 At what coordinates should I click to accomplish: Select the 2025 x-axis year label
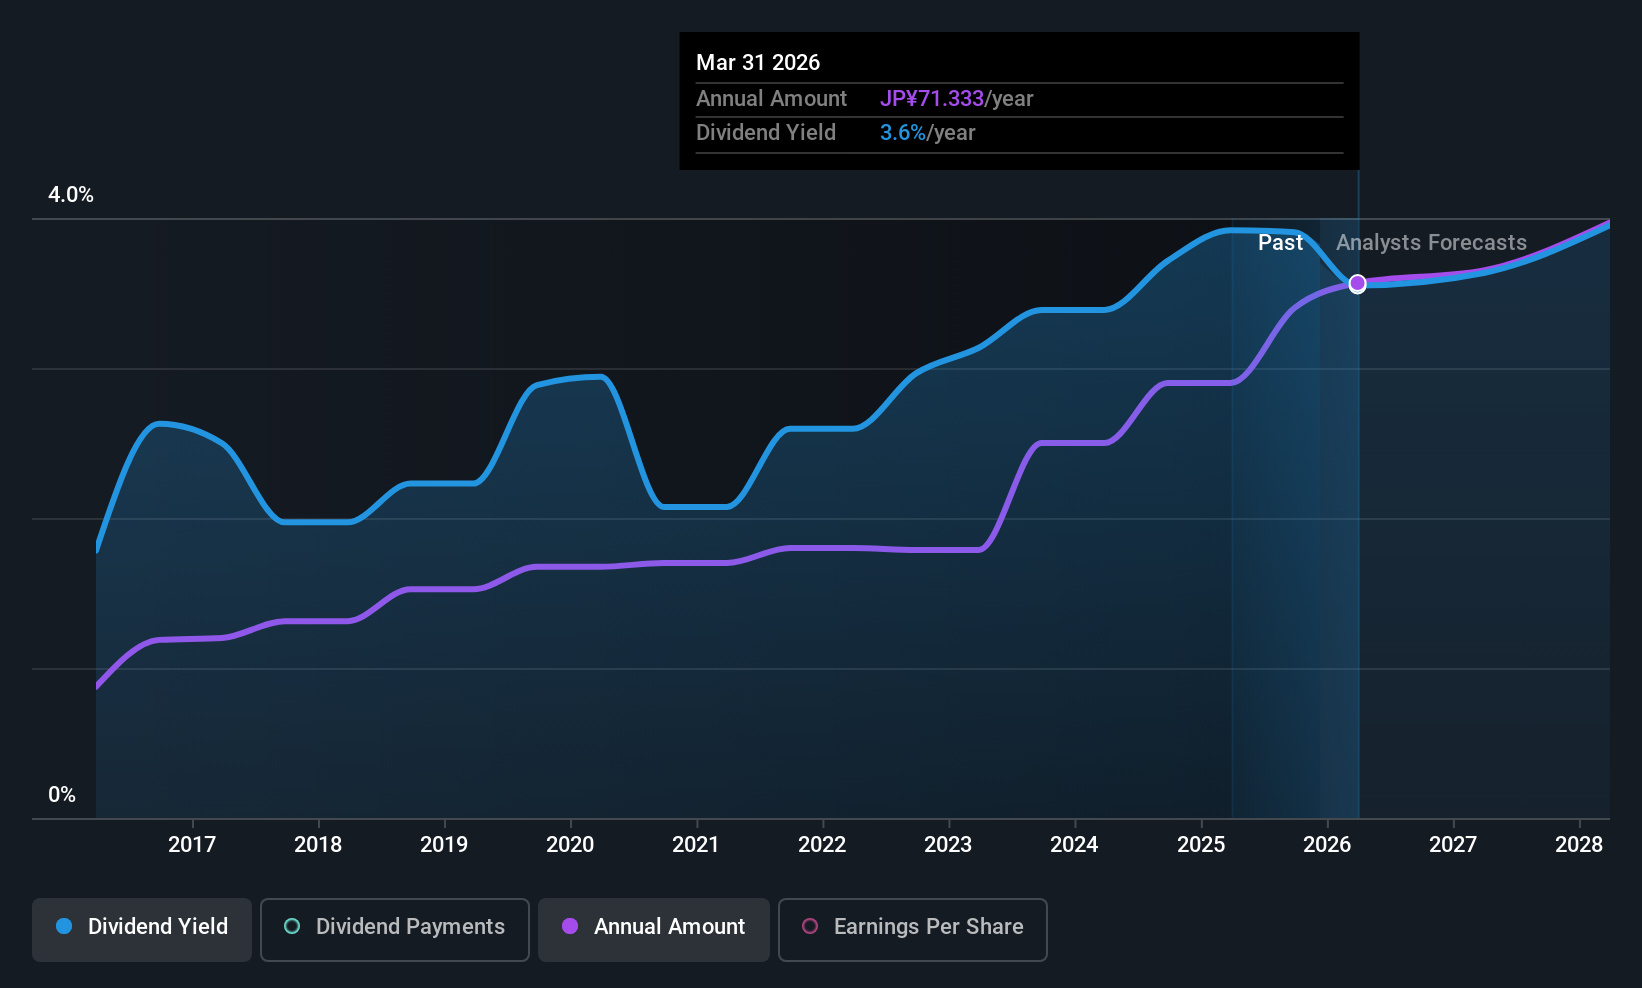pos(1201,845)
